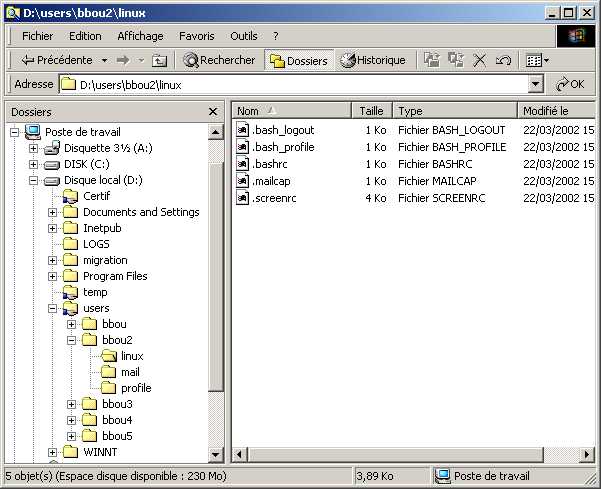Expand the migration folder node
This screenshot has width=601, height=489.
coord(53,260)
